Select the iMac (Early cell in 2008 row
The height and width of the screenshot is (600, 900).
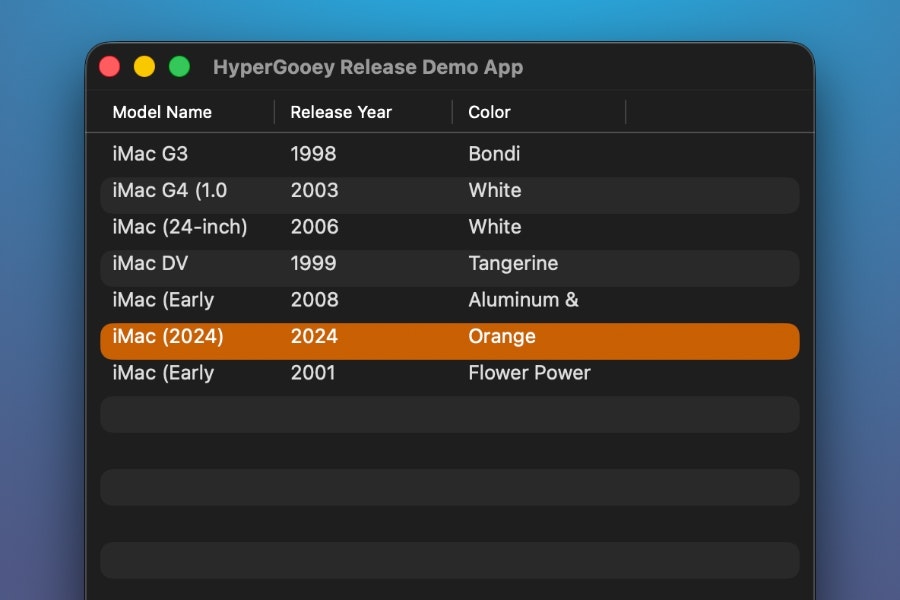163,300
